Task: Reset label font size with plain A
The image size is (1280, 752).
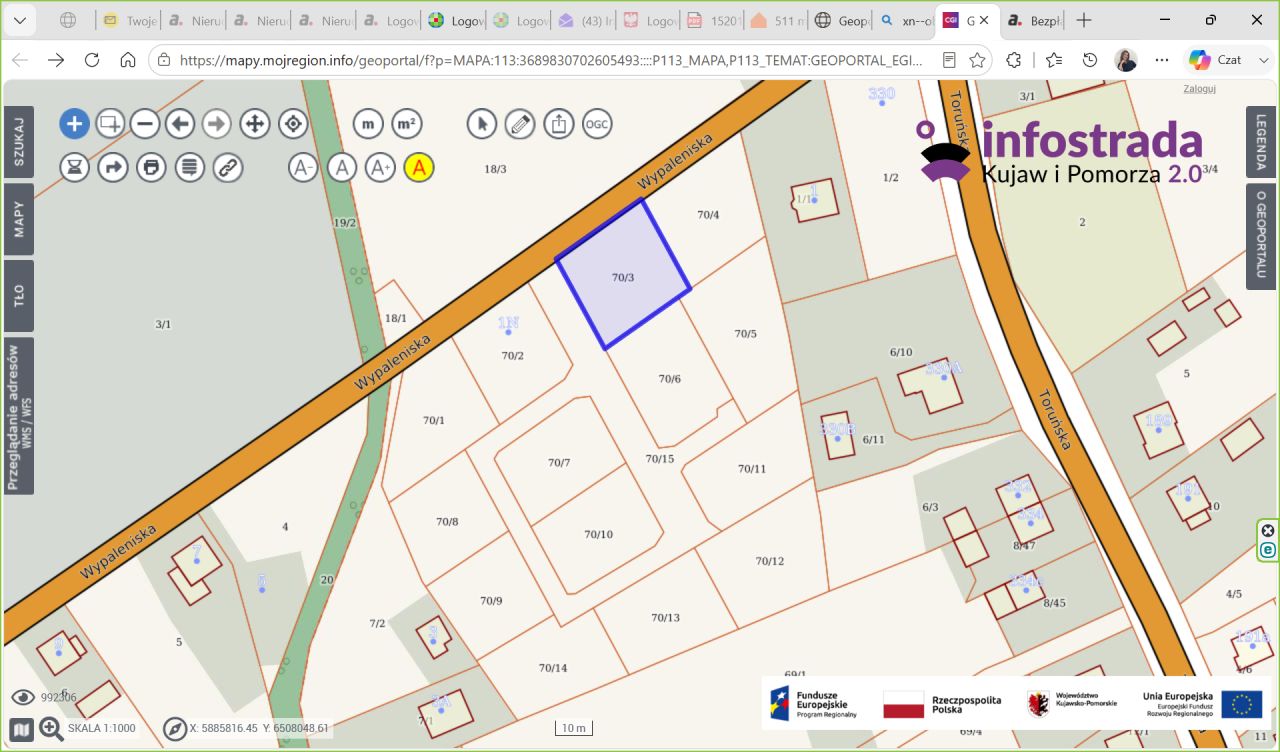Action: point(342,167)
